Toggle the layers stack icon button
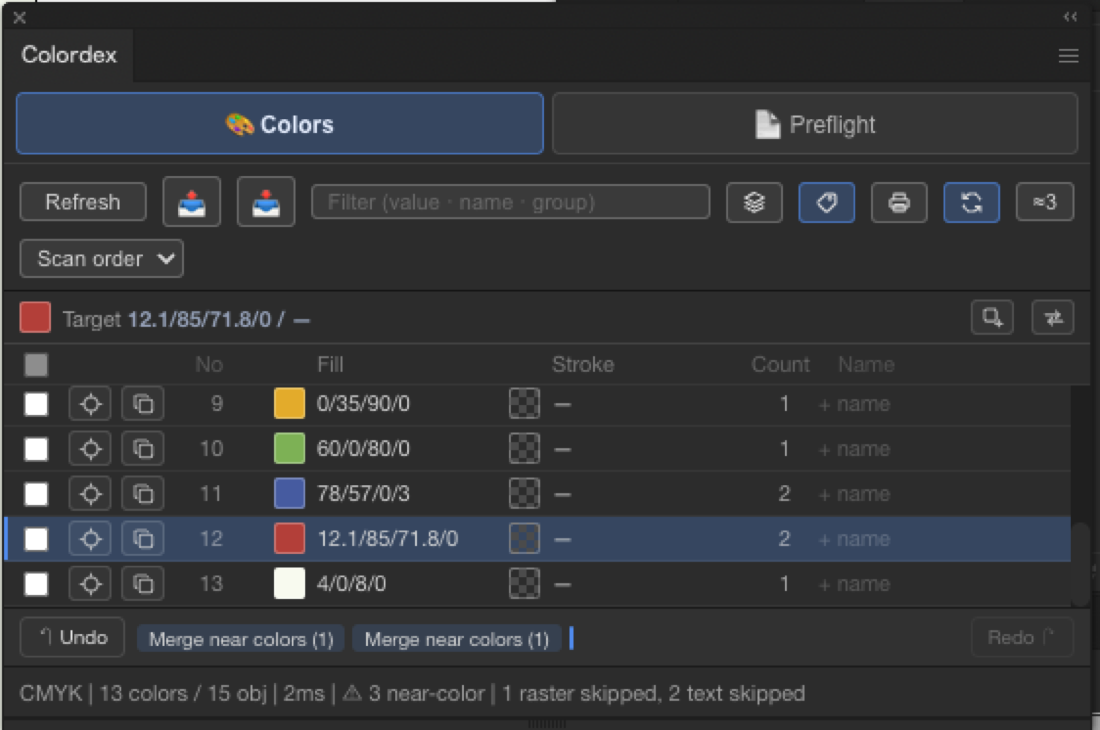 pos(754,202)
